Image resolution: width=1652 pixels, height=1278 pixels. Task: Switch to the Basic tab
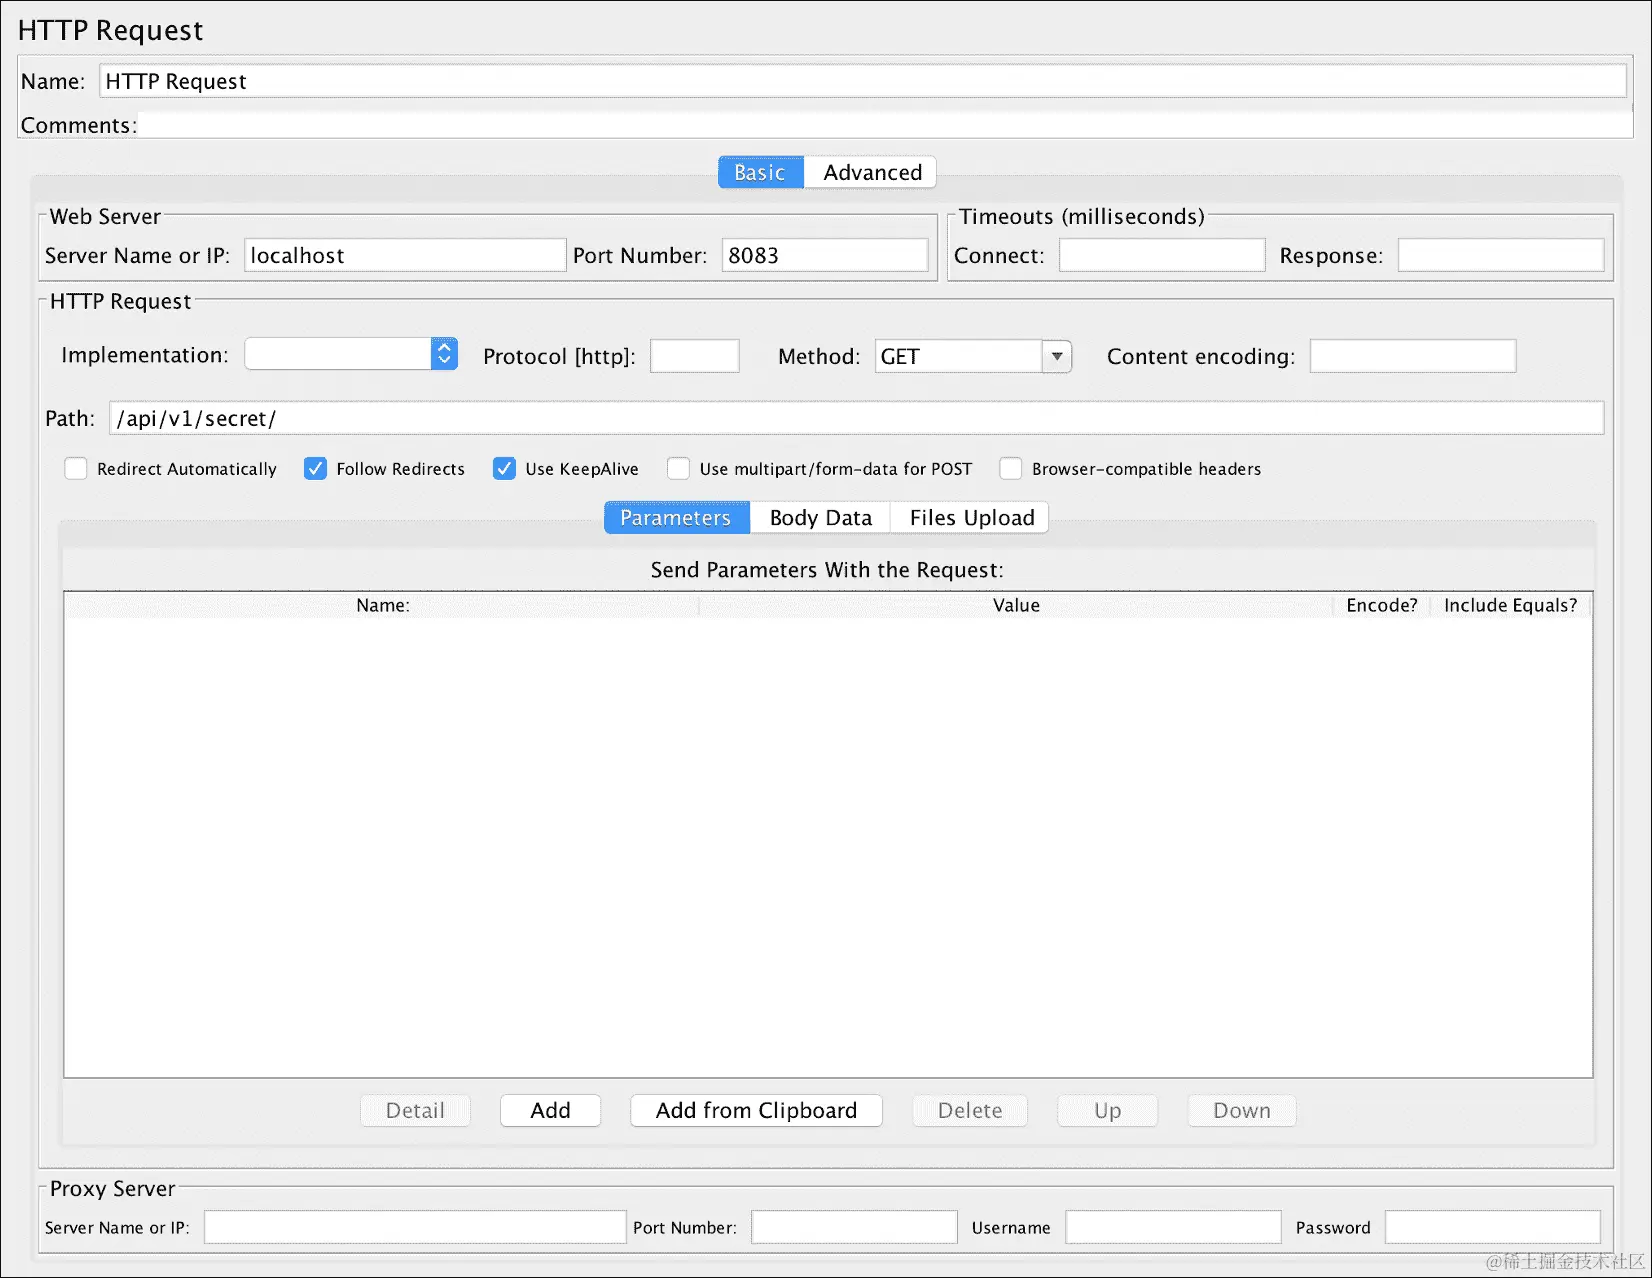(760, 172)
